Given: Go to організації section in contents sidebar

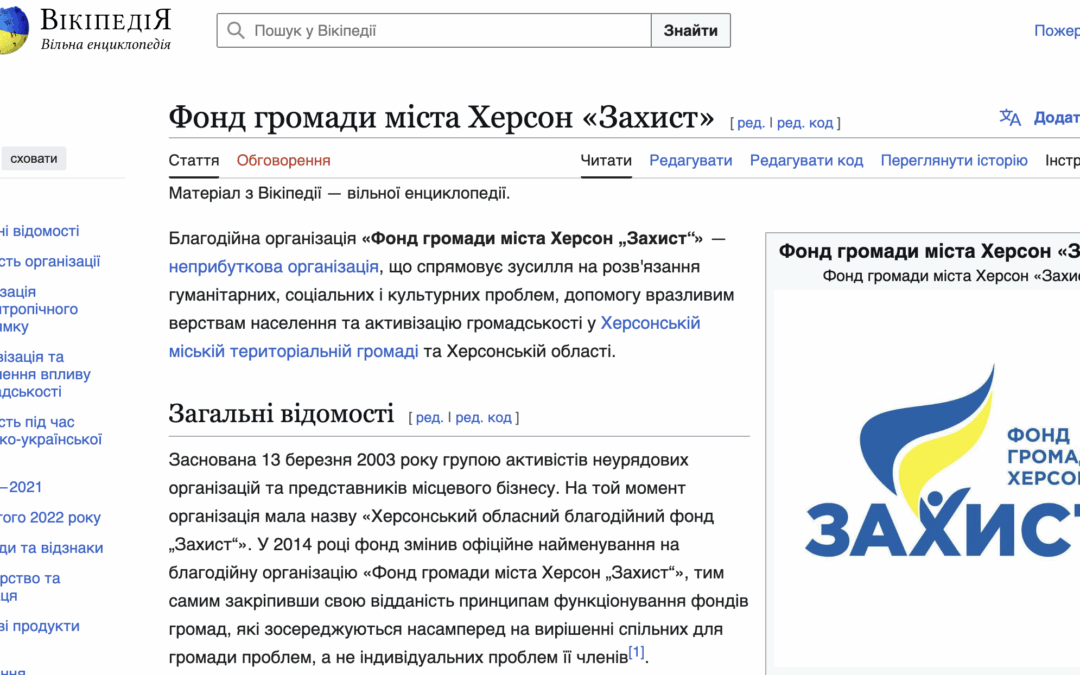Looking at the screenshot, I should click(x=50, y=261).
